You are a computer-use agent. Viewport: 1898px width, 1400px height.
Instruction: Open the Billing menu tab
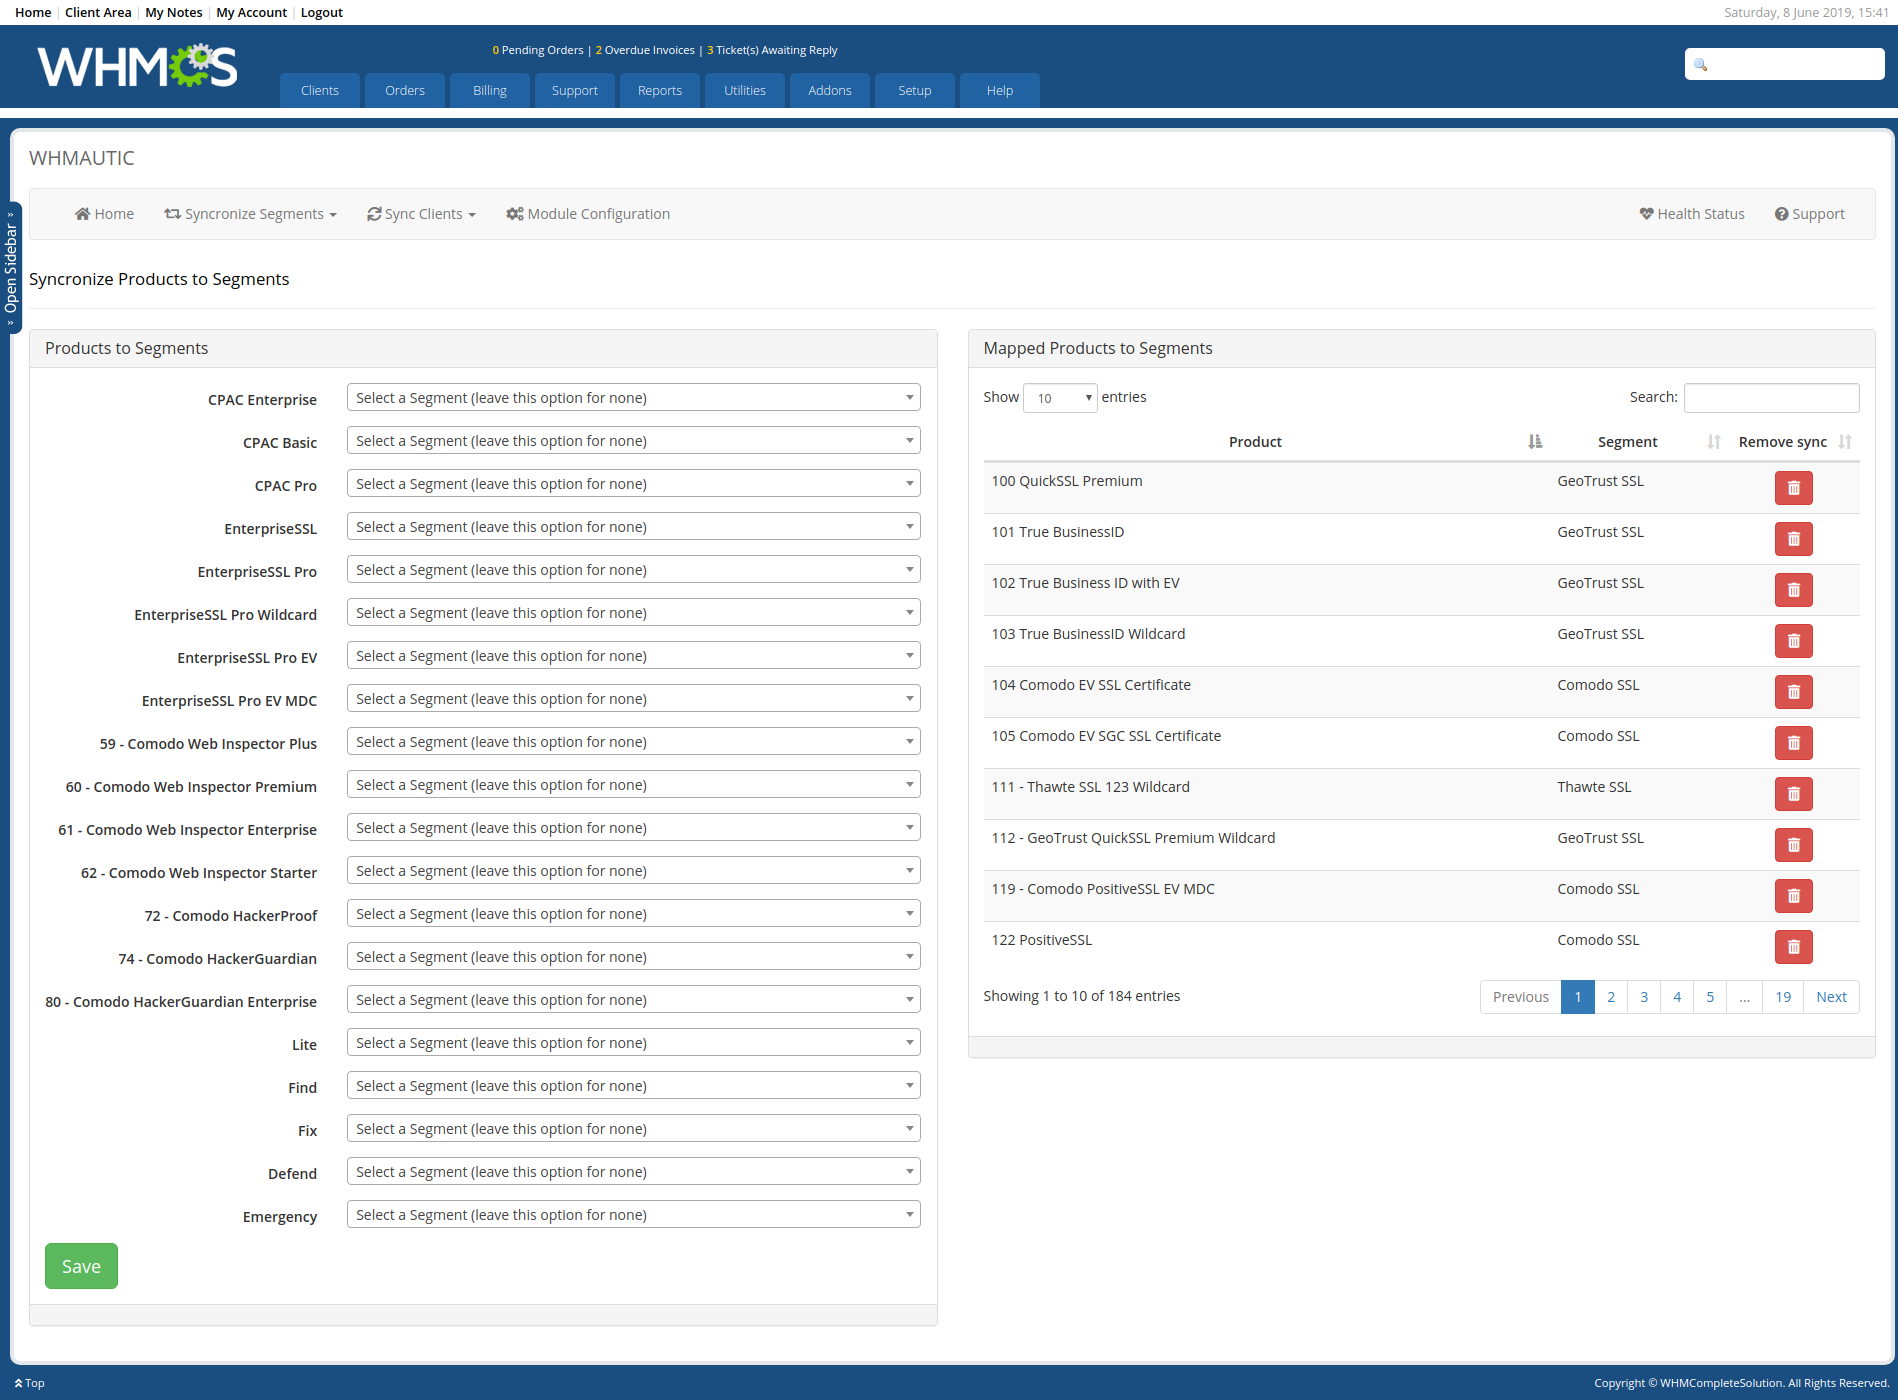pos(490,90)
